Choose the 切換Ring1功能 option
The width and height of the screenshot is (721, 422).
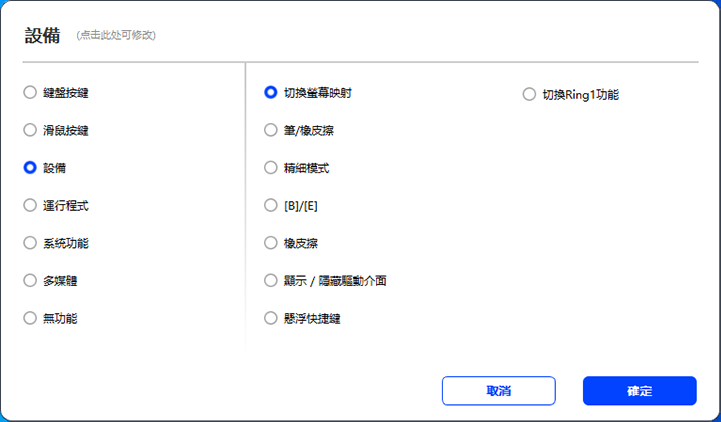click(529, 95)
